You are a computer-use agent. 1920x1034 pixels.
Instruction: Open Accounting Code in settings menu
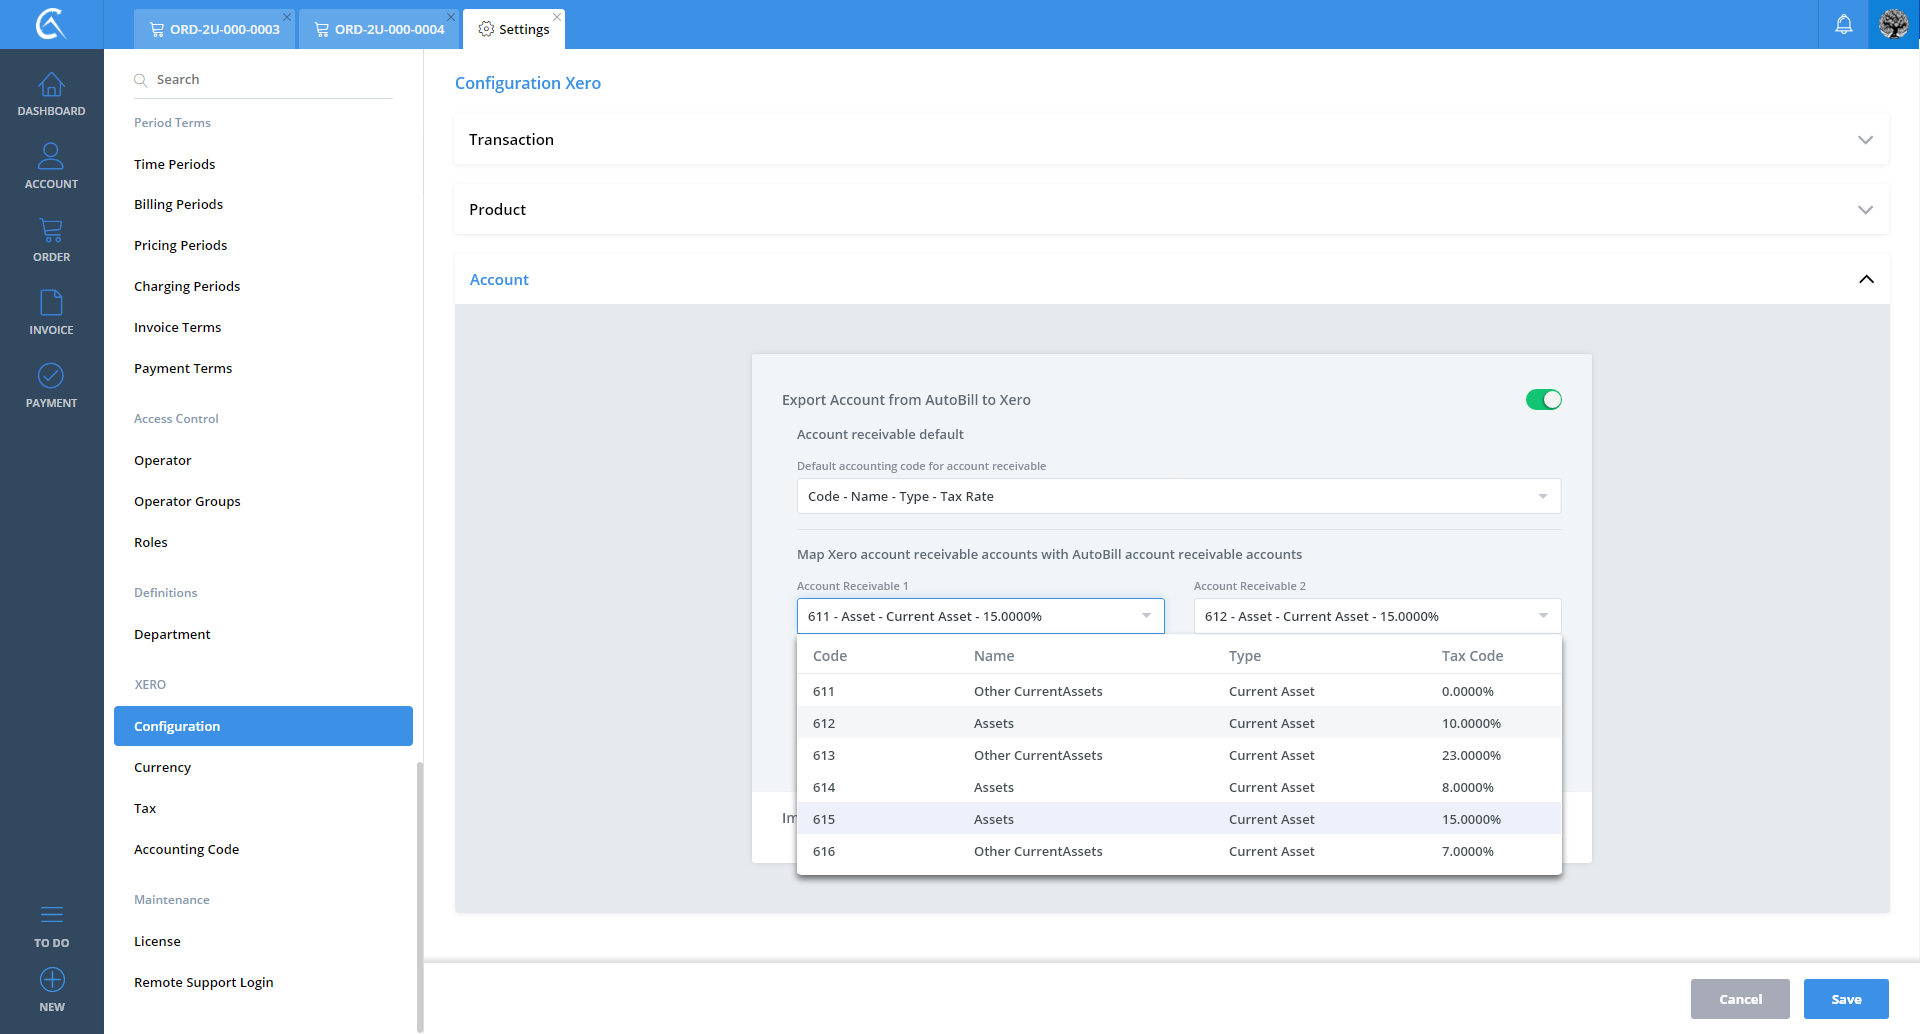tap(187, 850)
